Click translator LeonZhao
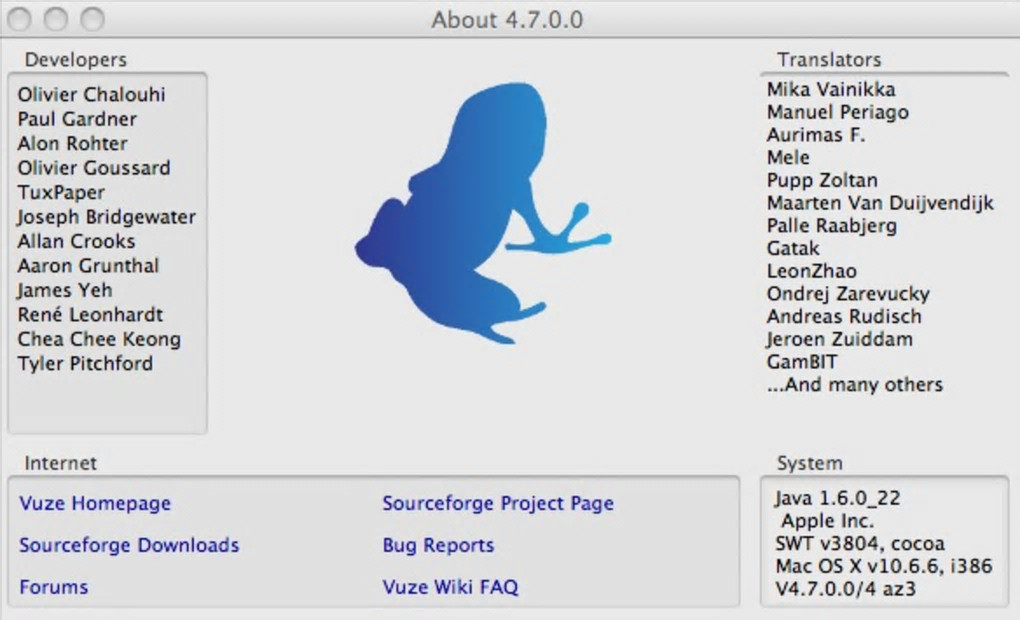The image size is (1020, 620). coord(811,271)
